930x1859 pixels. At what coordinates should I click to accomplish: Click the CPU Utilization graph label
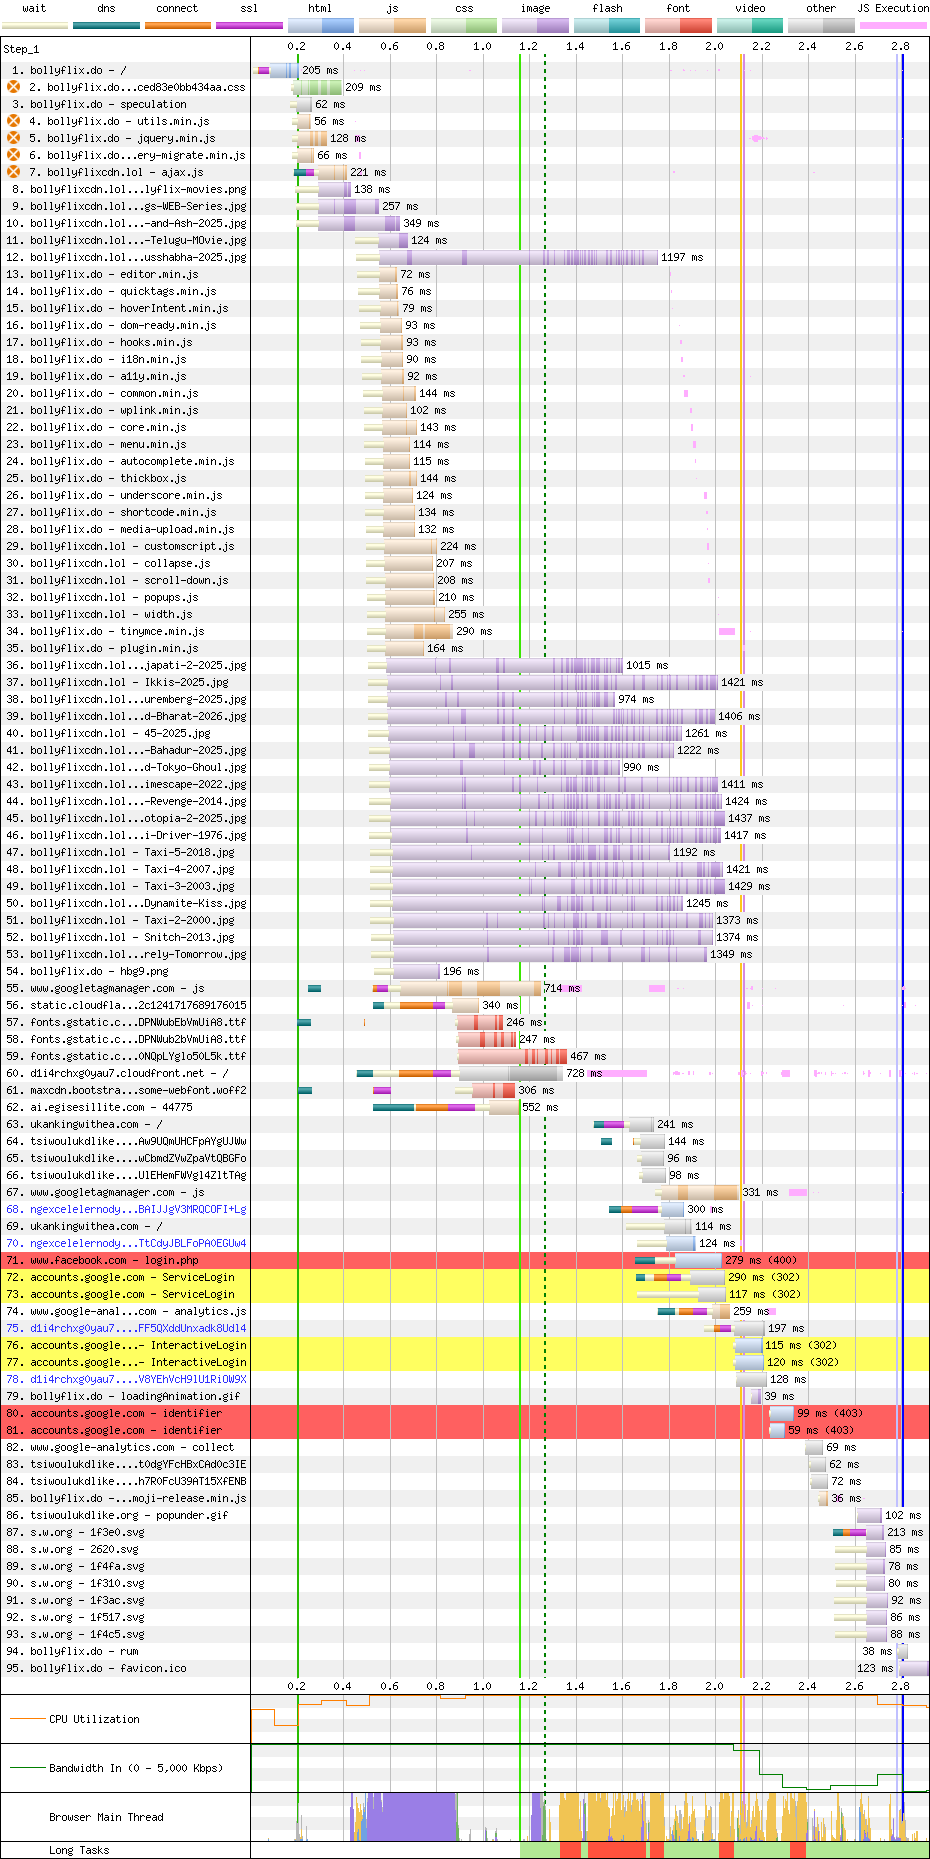(x=94, y=1719)
